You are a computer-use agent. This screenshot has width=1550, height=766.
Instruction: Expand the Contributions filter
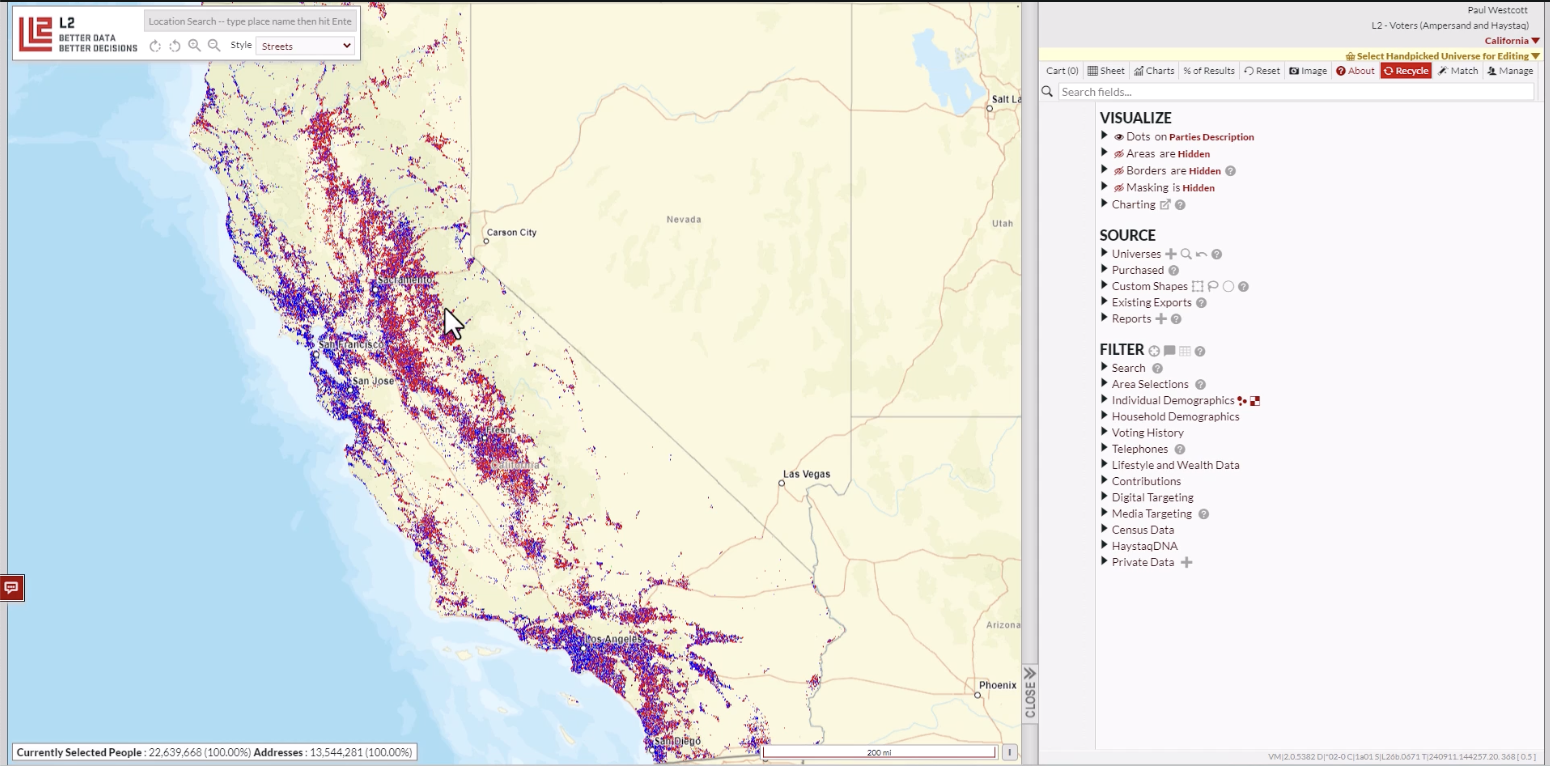click(1104, 481)
